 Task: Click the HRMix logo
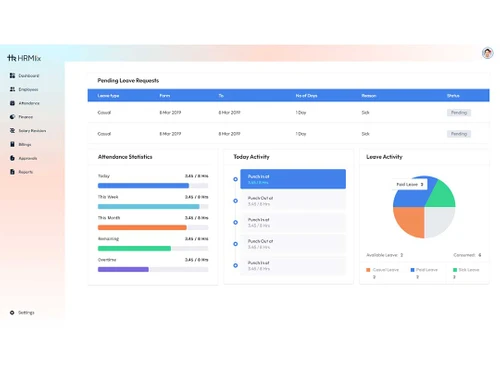(x=24, y=58)
